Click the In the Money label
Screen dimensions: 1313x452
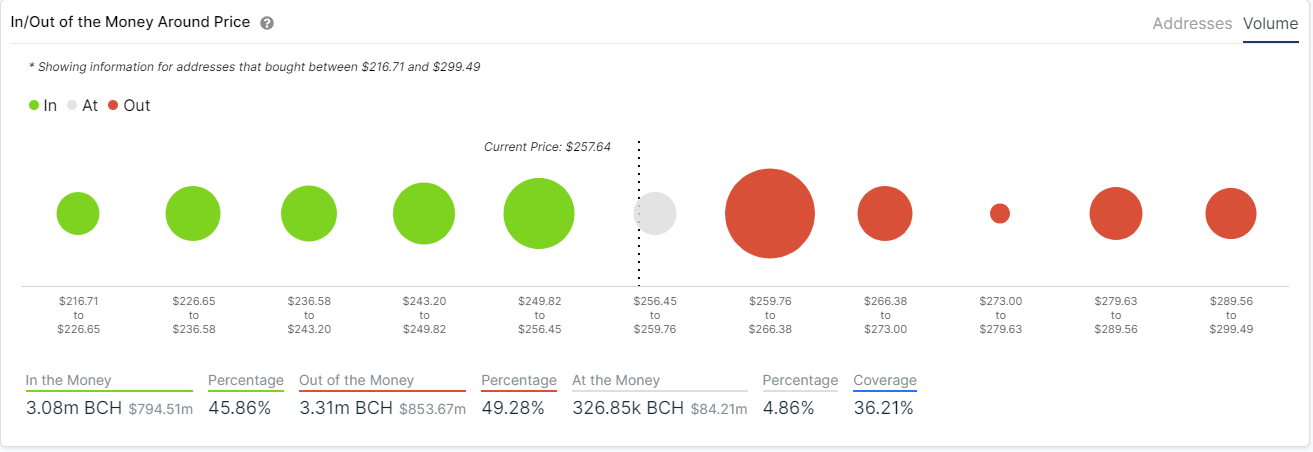[69, 380]
